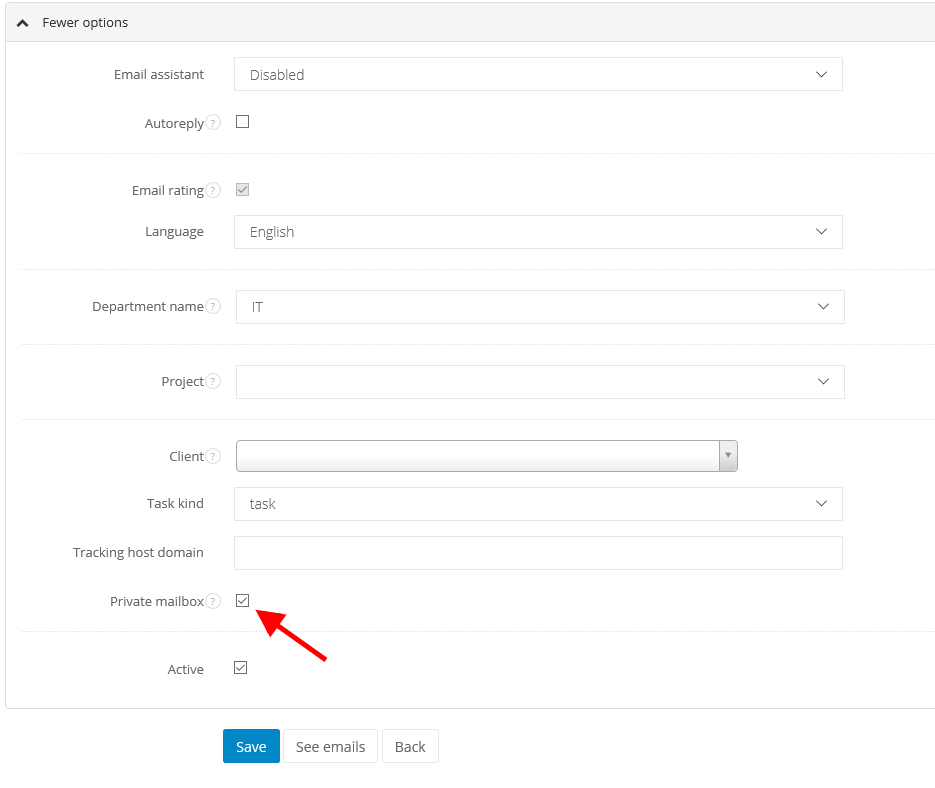Click help icon next to Client
Screen dimensions: 935x788
tap(213, 457)
